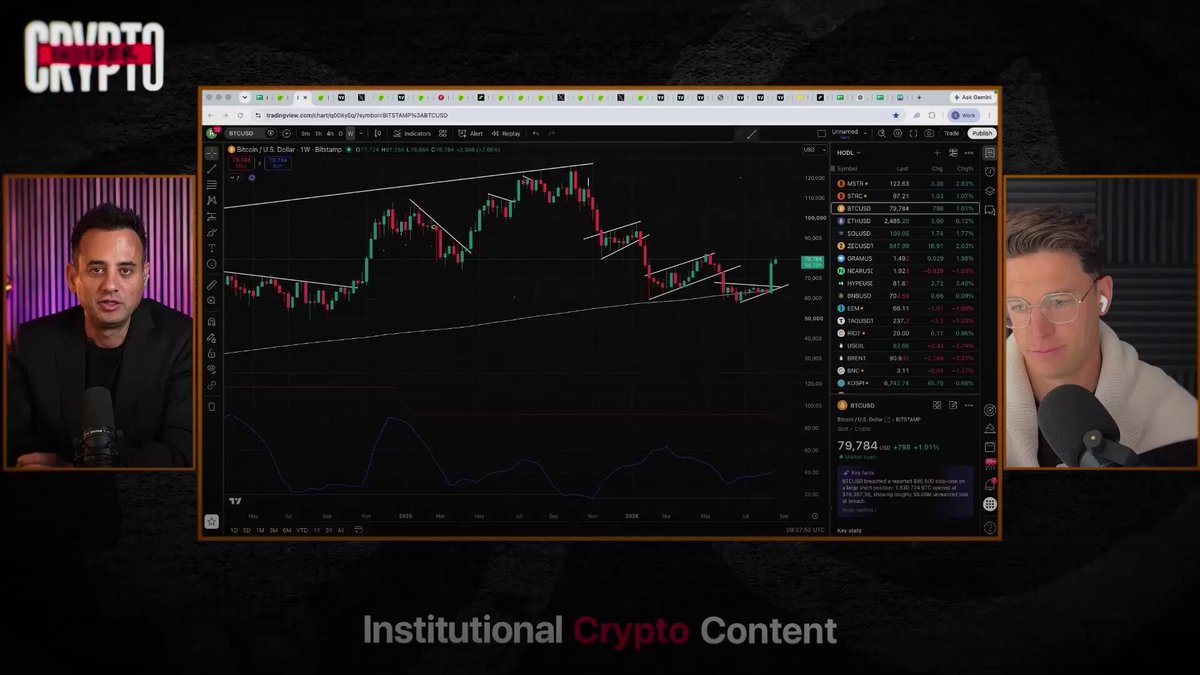This screenshot has height=675, width=1200.
Task: Toggle hide all drawings eye icon
Action: (x=211, y=368)
